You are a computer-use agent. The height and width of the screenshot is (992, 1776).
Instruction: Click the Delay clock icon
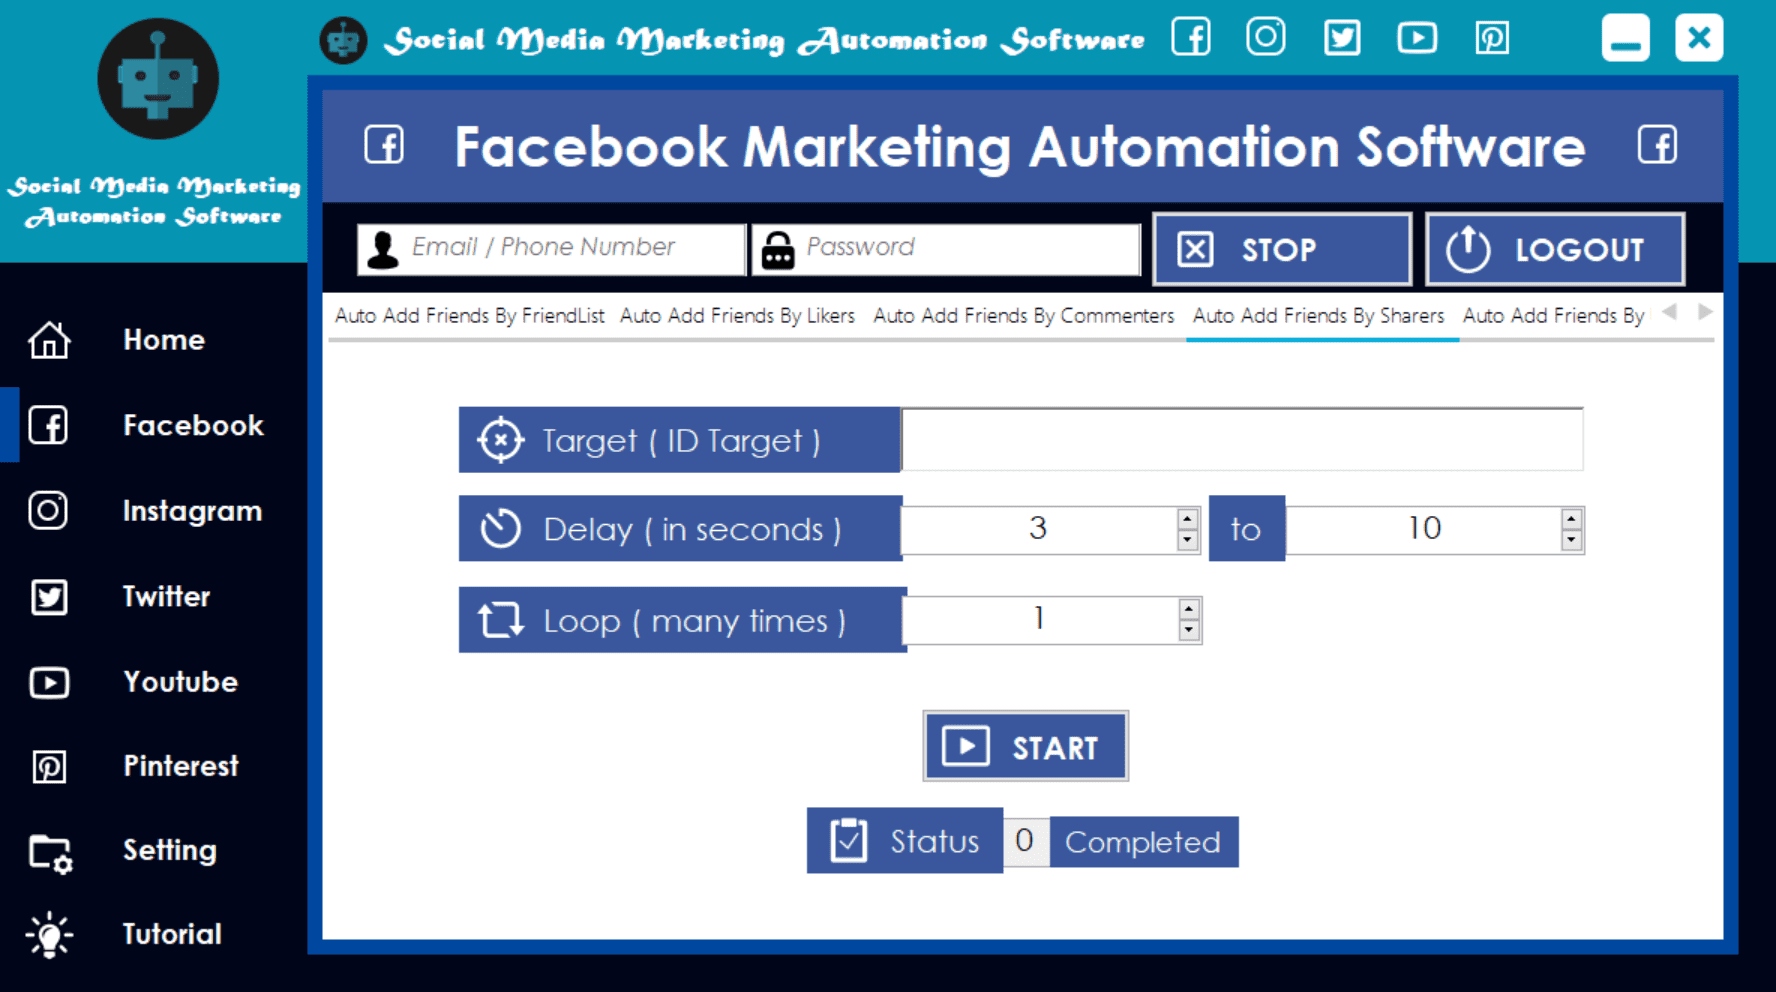coord(500,529)
